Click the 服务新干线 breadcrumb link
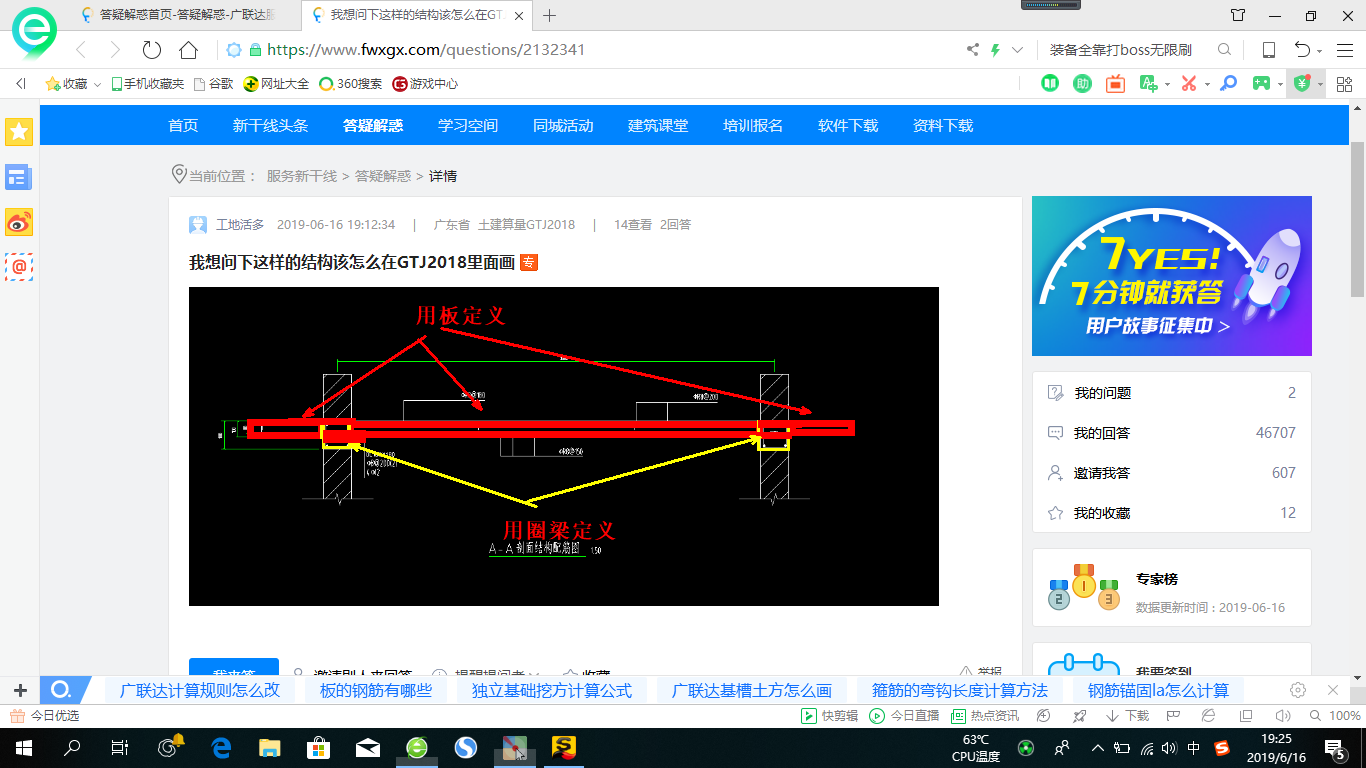The image size is (1366, 768). [x=302, y=176]
